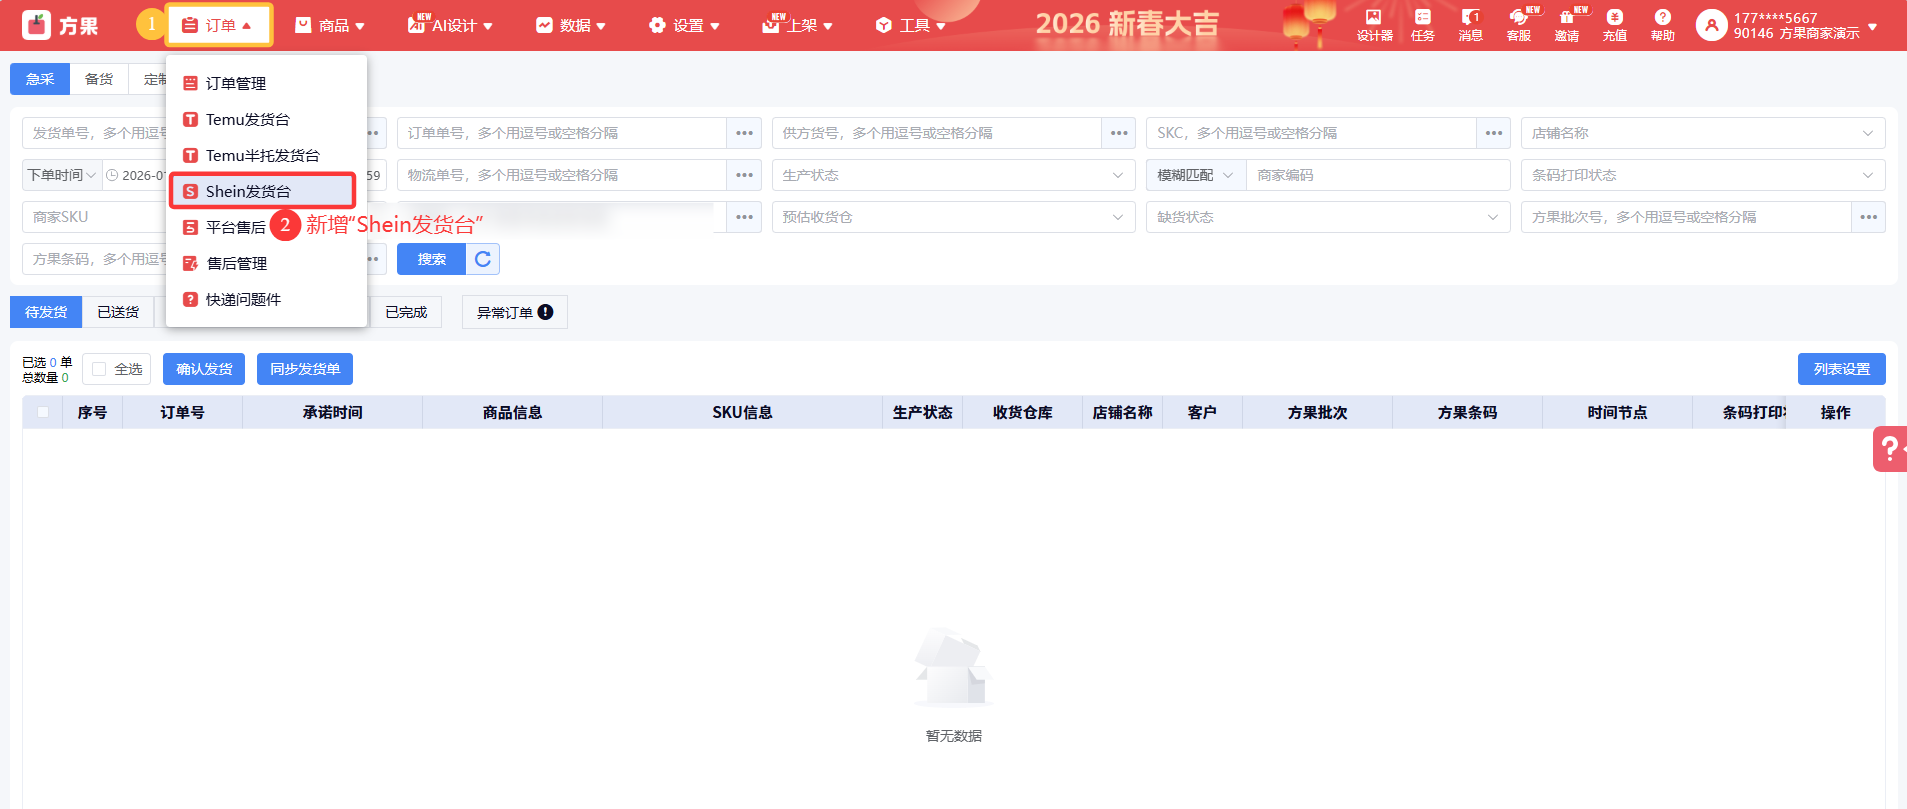Open the 设计器 designer tool

(1374, 25)
